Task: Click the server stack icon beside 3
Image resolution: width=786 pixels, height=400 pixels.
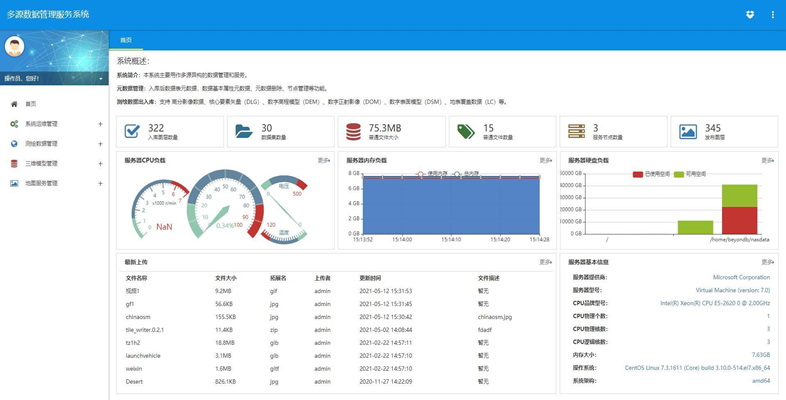Action: [576, 132]
